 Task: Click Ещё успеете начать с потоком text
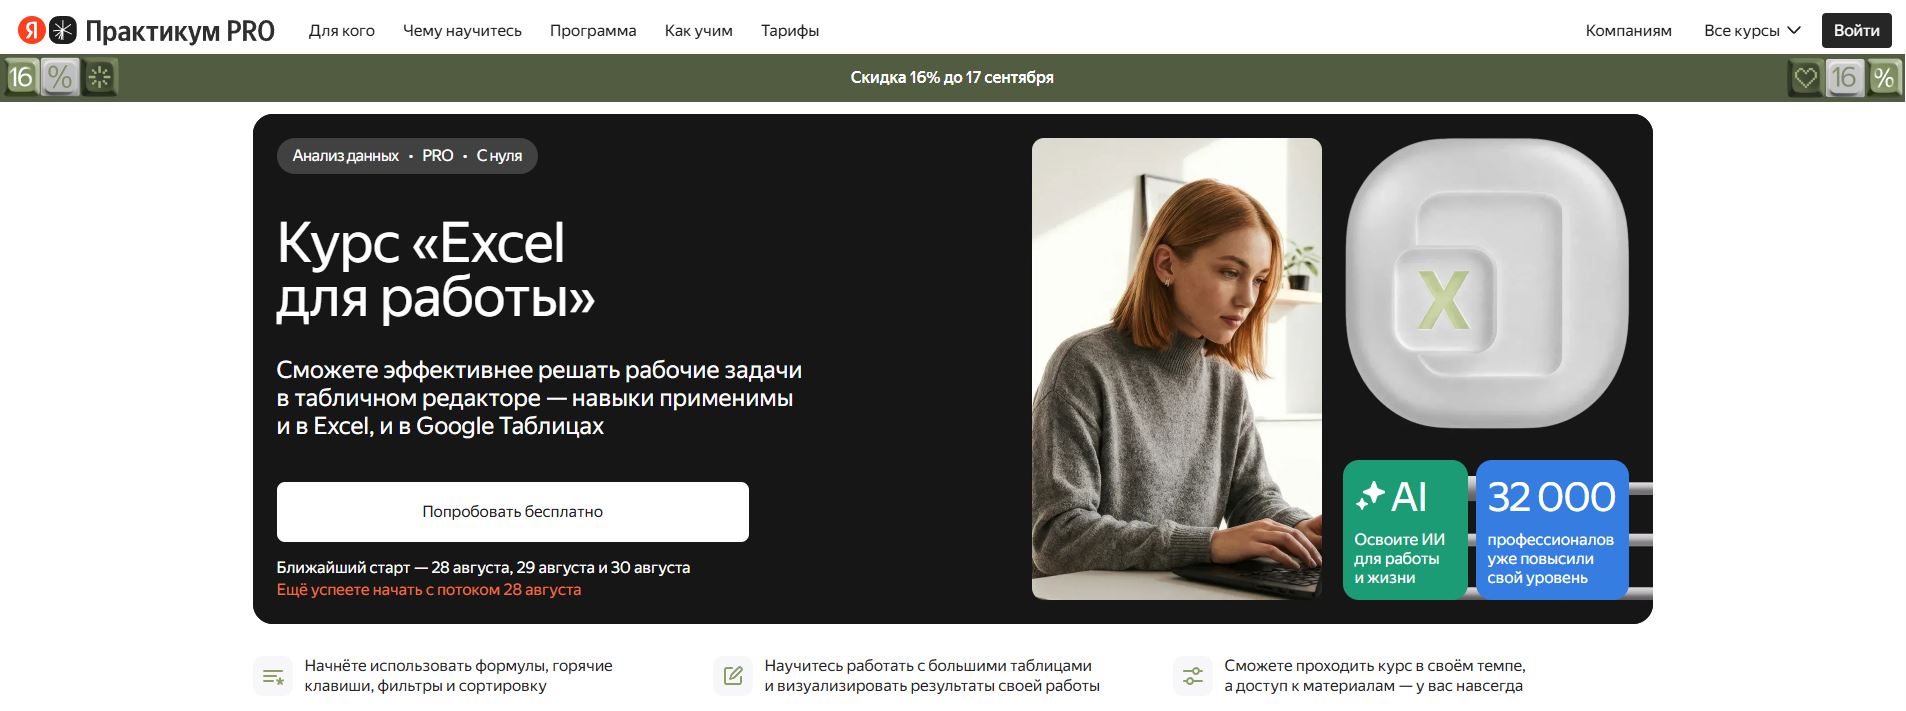point(429,590)
